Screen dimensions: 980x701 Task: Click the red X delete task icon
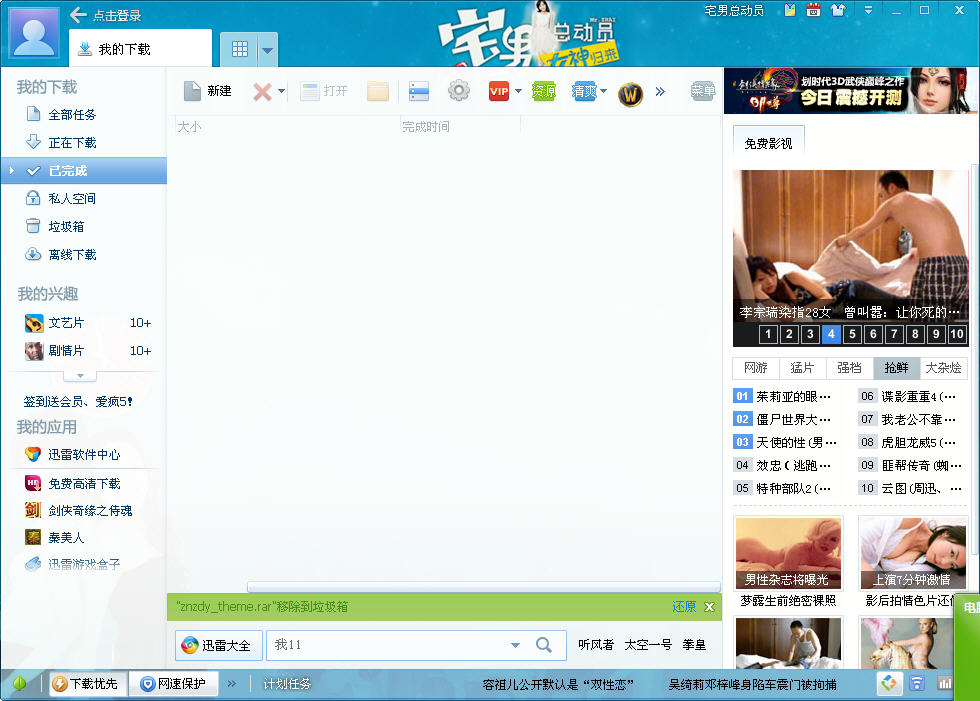coord(262,92)
